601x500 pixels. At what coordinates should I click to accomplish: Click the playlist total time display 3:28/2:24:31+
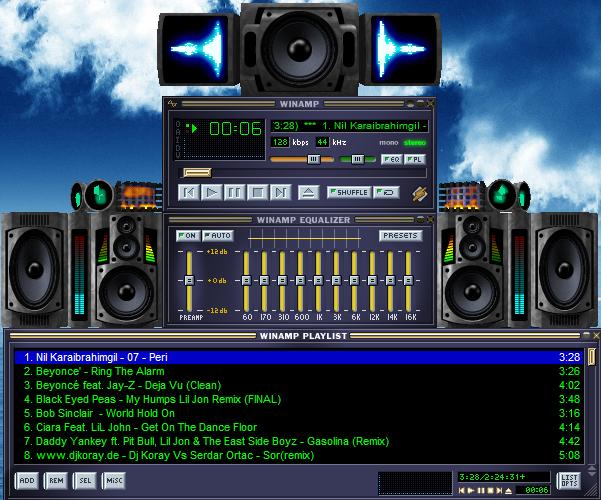pos(503,477)
